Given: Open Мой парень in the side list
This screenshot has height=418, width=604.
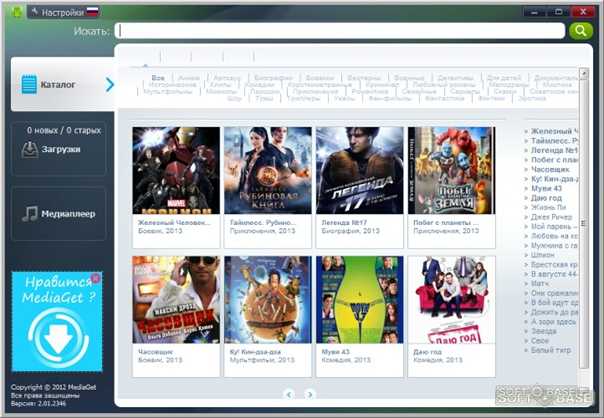Looking at the screenshot, I should pyautogui.click(x=554, y=227).
